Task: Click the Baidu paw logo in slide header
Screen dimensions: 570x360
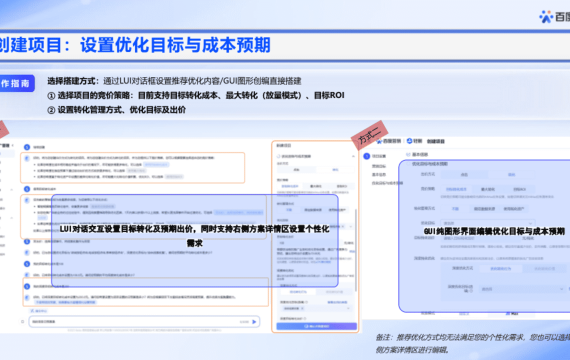Action: (546, 16)
